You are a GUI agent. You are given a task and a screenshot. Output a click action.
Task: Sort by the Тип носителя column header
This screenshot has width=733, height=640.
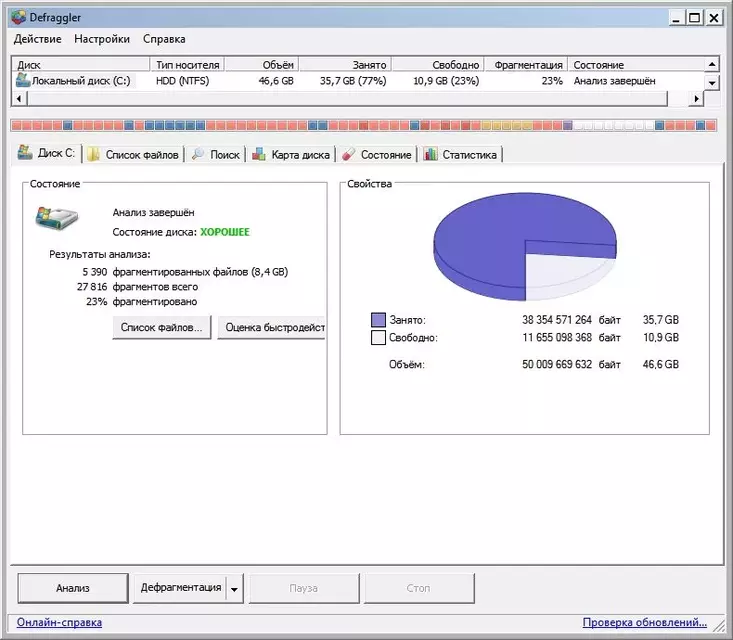click(187, 65)
